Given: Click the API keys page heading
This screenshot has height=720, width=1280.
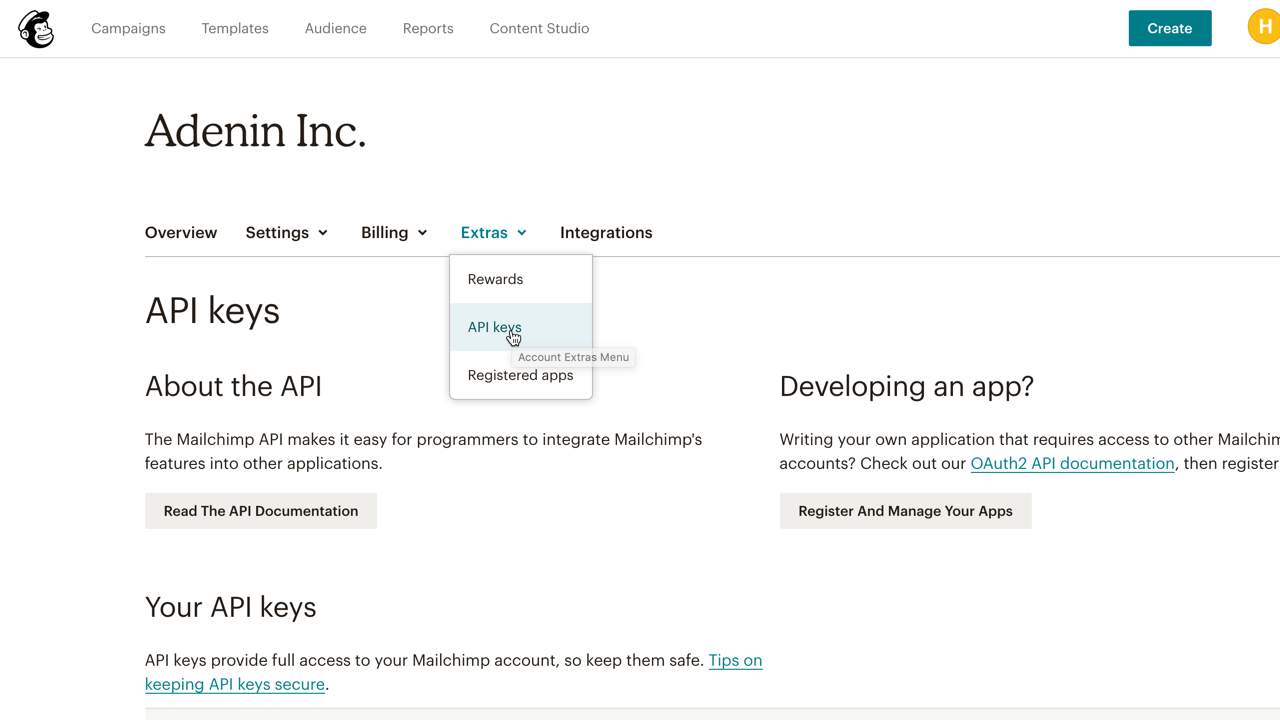Looking at the screenshot, I should coord(212,311).
